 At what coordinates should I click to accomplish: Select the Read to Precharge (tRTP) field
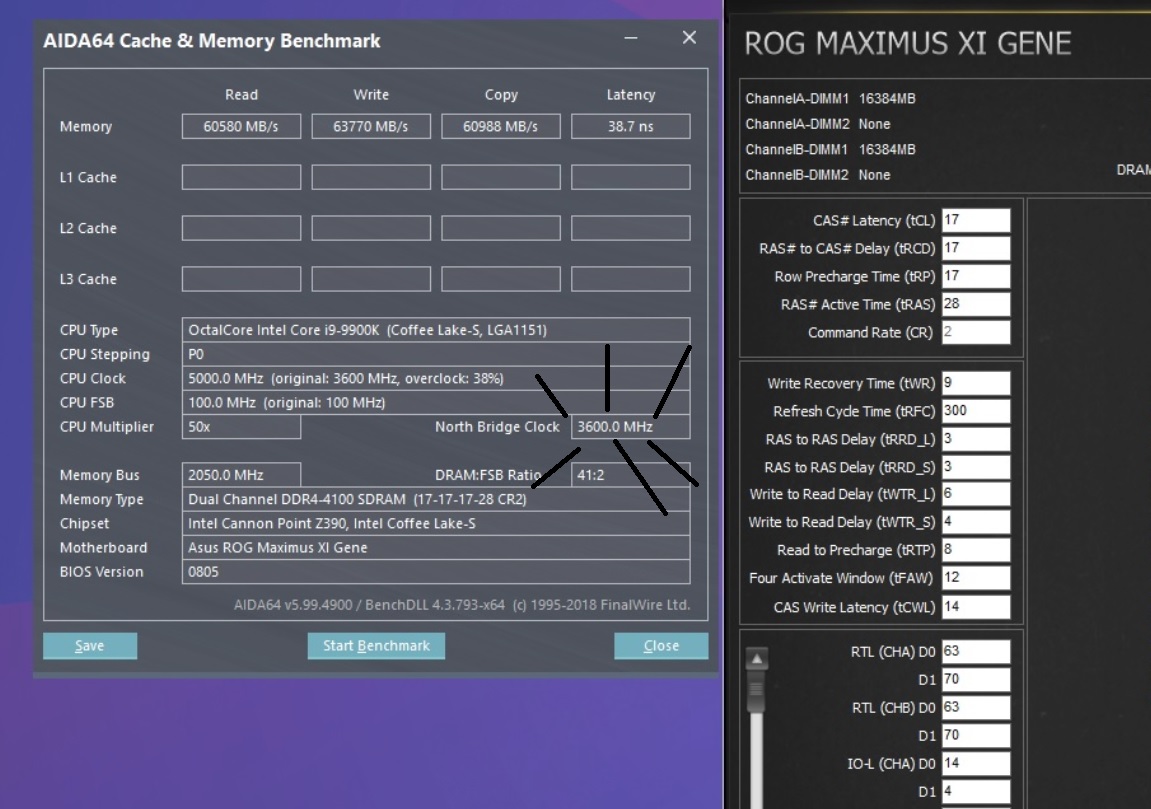(x=976, y=550)
